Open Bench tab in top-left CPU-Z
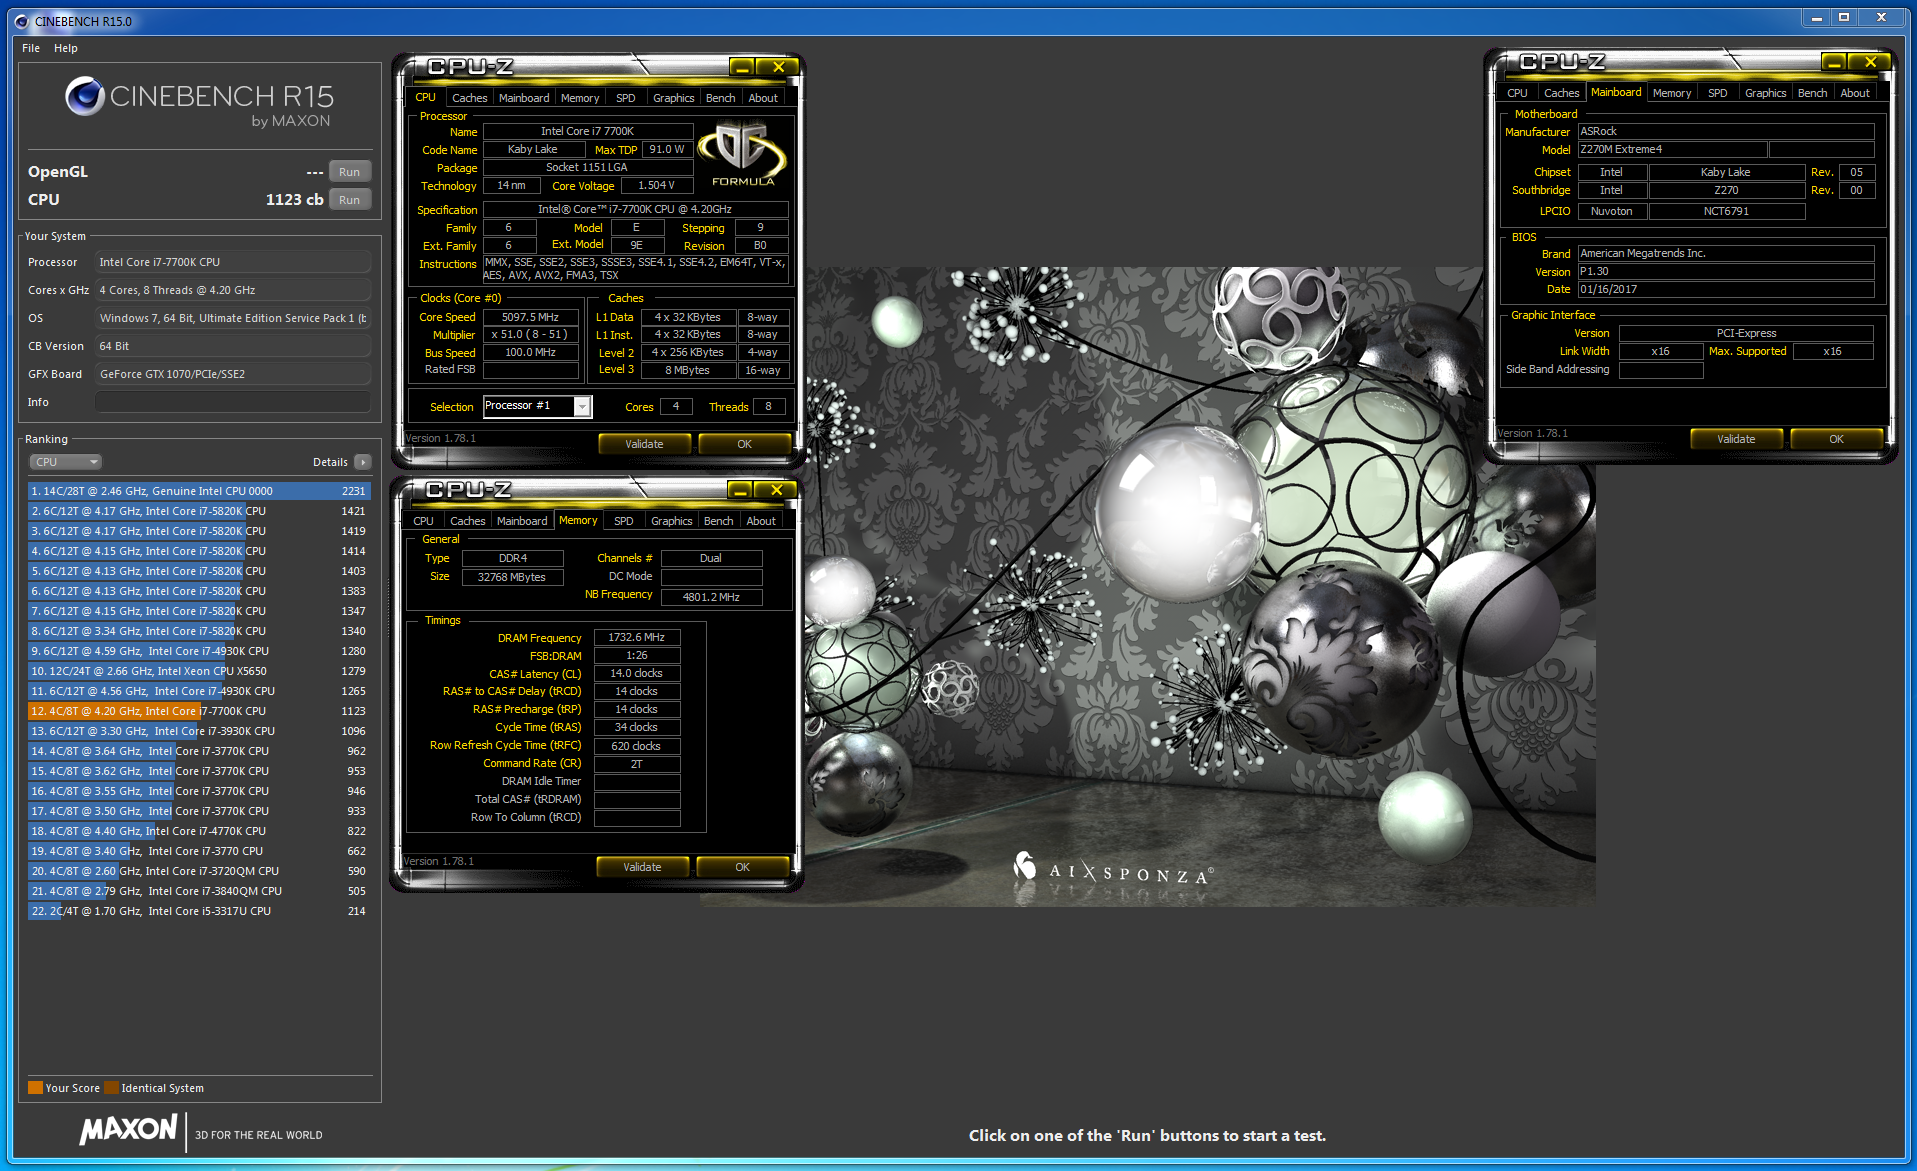 click(720, 98)
